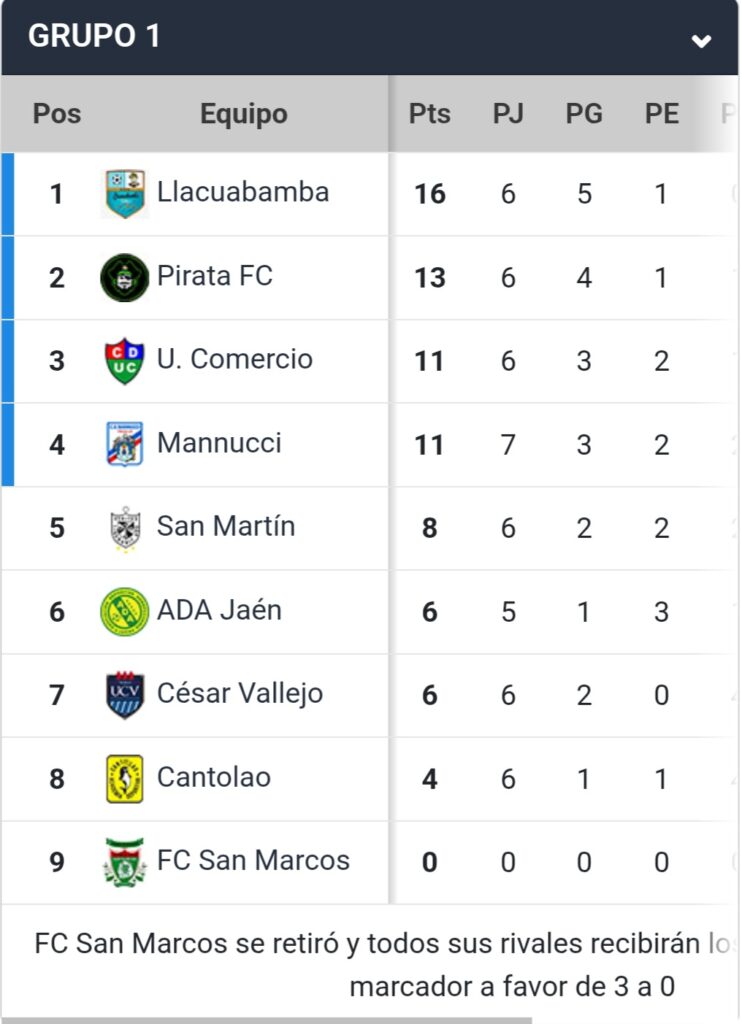Image resolution: width=742 pixels, height=1024 pixels.
Task: Click the GRUPO 1 header title
Action: coord(94,35)
